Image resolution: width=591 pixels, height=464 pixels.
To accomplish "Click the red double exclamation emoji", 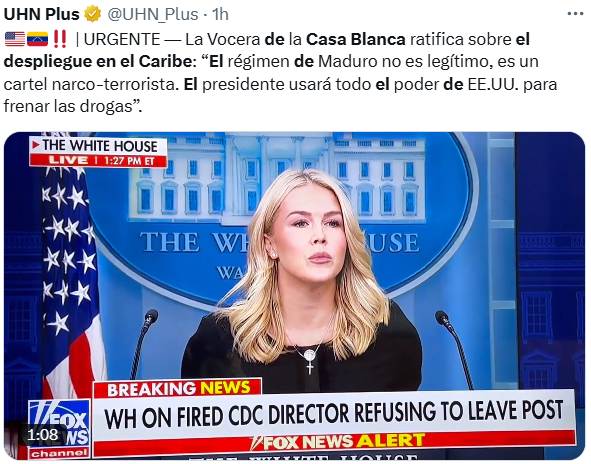I will pos(60,39).
